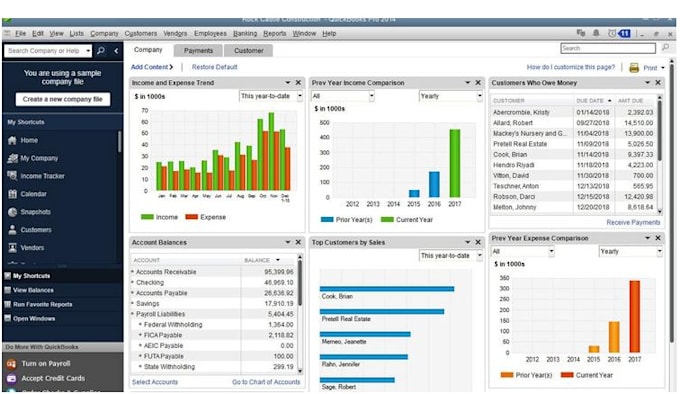Close the Income and Expense Trend panel
The width and height of the screenshot is (680, 394).
(x=298, y=82)
